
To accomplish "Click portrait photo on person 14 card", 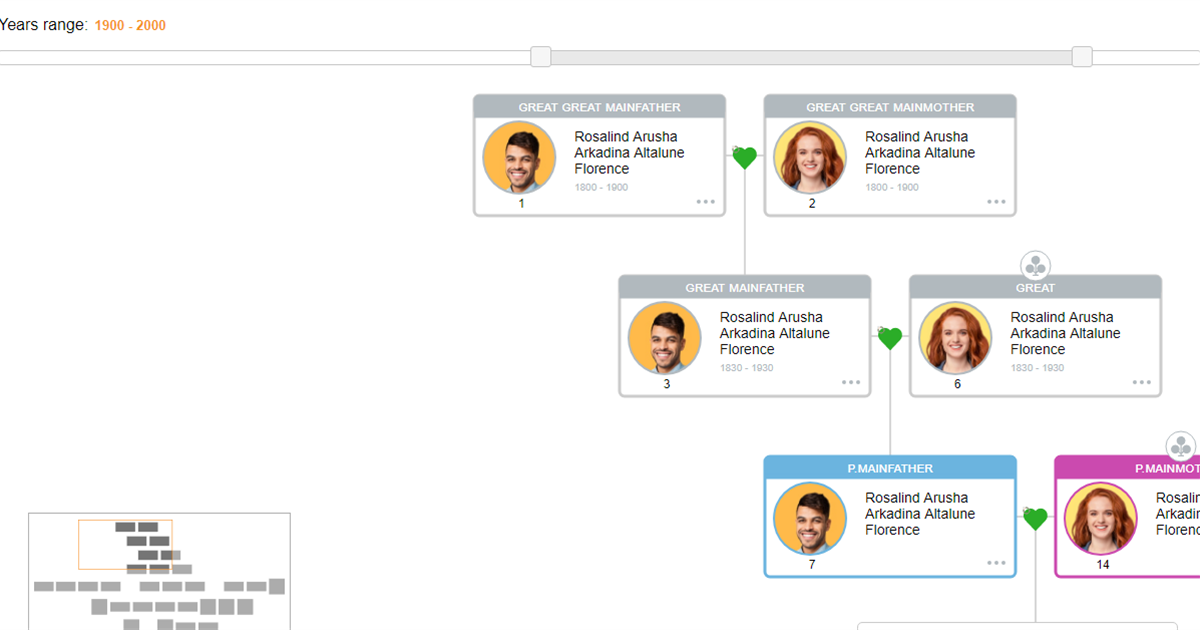I will pyautogui.click(x=1100, y=518).
